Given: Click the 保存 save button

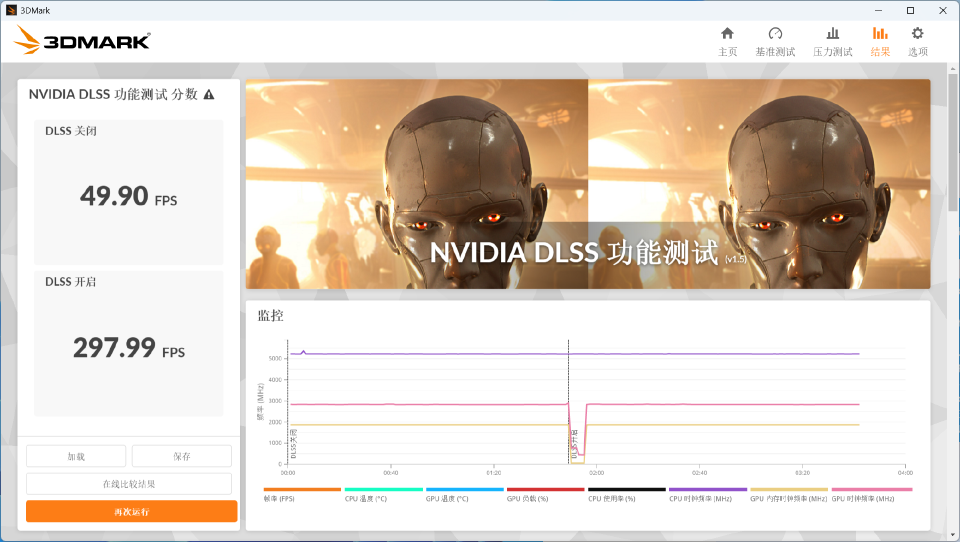Looking at the screenshot, I should [182, 456].
